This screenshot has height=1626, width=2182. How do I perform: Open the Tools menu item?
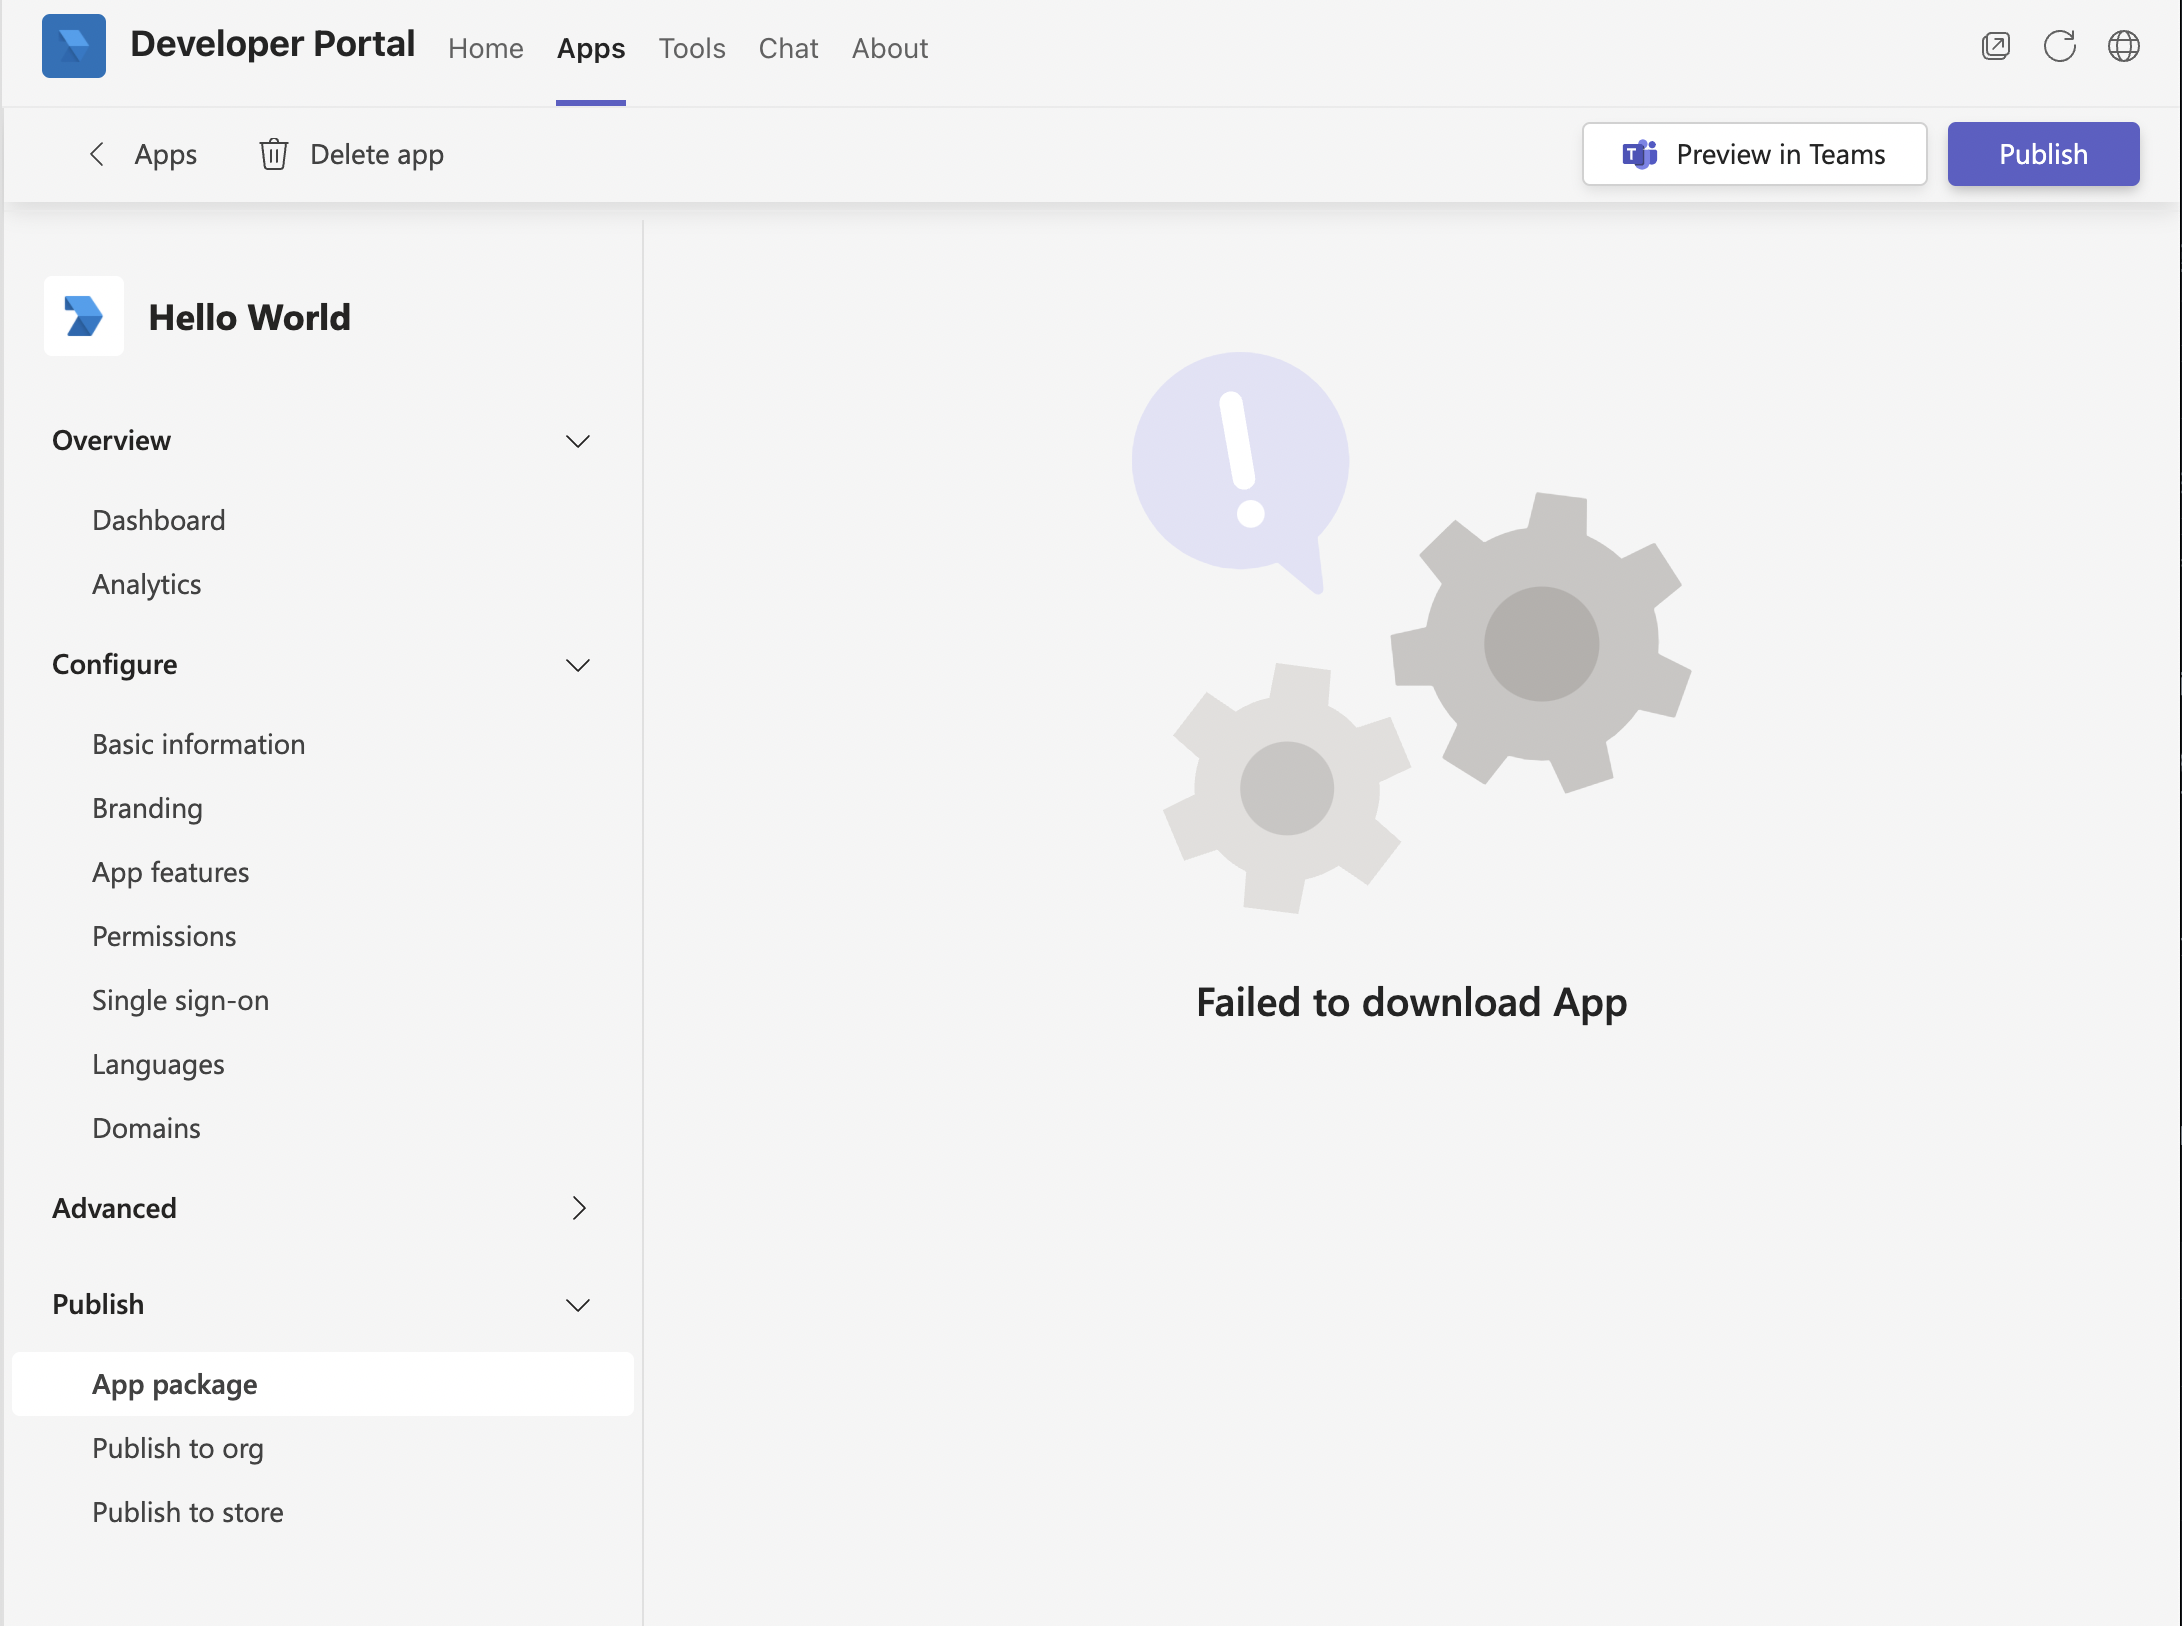coord(691,47)
